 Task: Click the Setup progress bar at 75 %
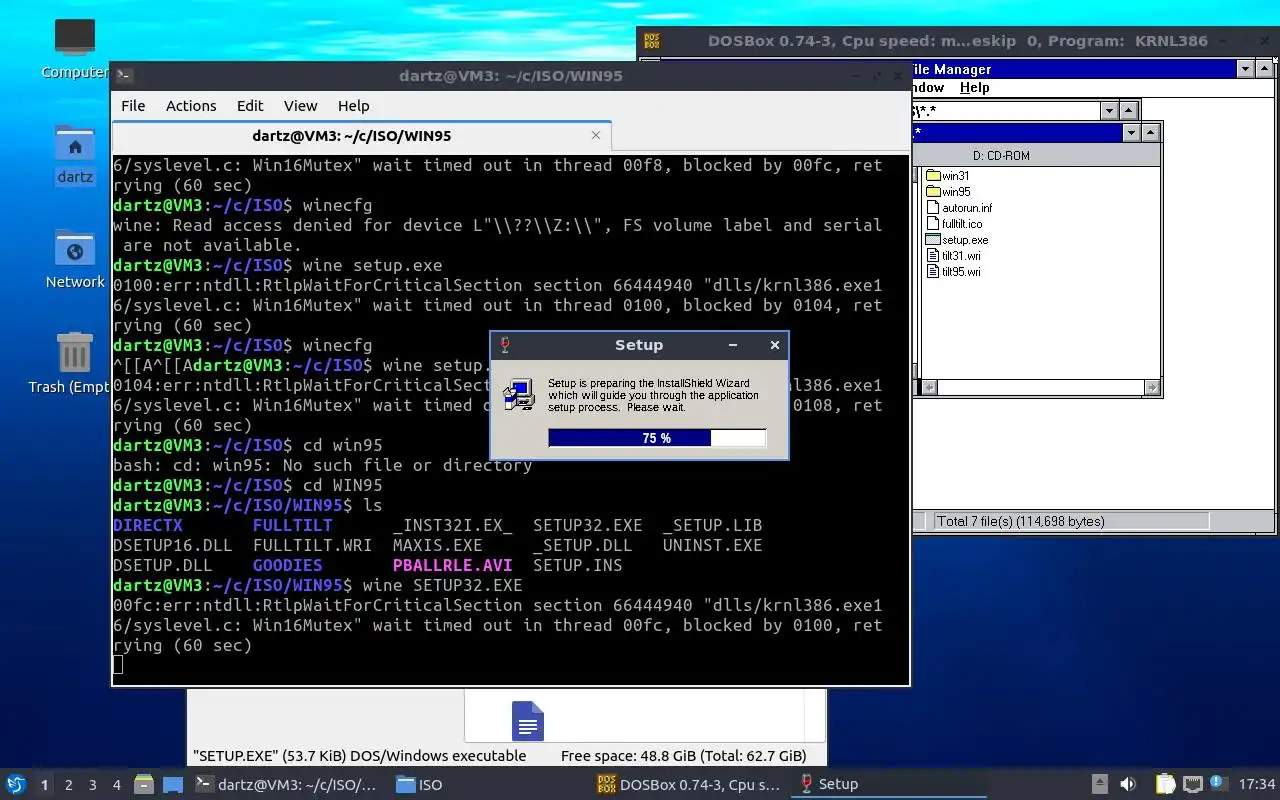coord(657,438)
